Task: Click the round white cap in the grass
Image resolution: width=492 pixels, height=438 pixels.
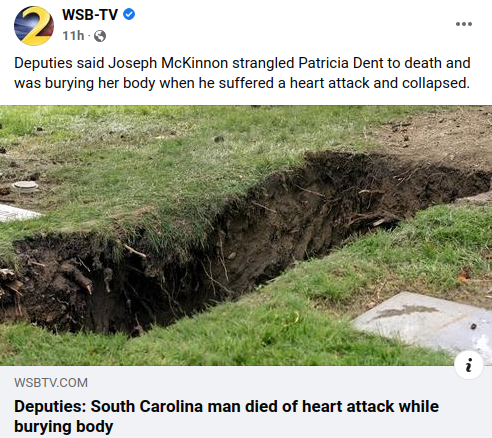Action: click(x=25, y=186)
